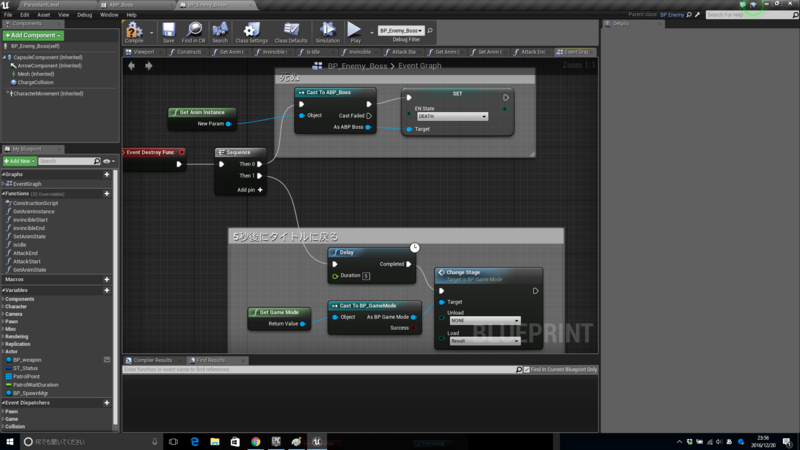Screen dimensions: 800x450
Task: Add a new variable with Variables plus
Action: point(107,290)
